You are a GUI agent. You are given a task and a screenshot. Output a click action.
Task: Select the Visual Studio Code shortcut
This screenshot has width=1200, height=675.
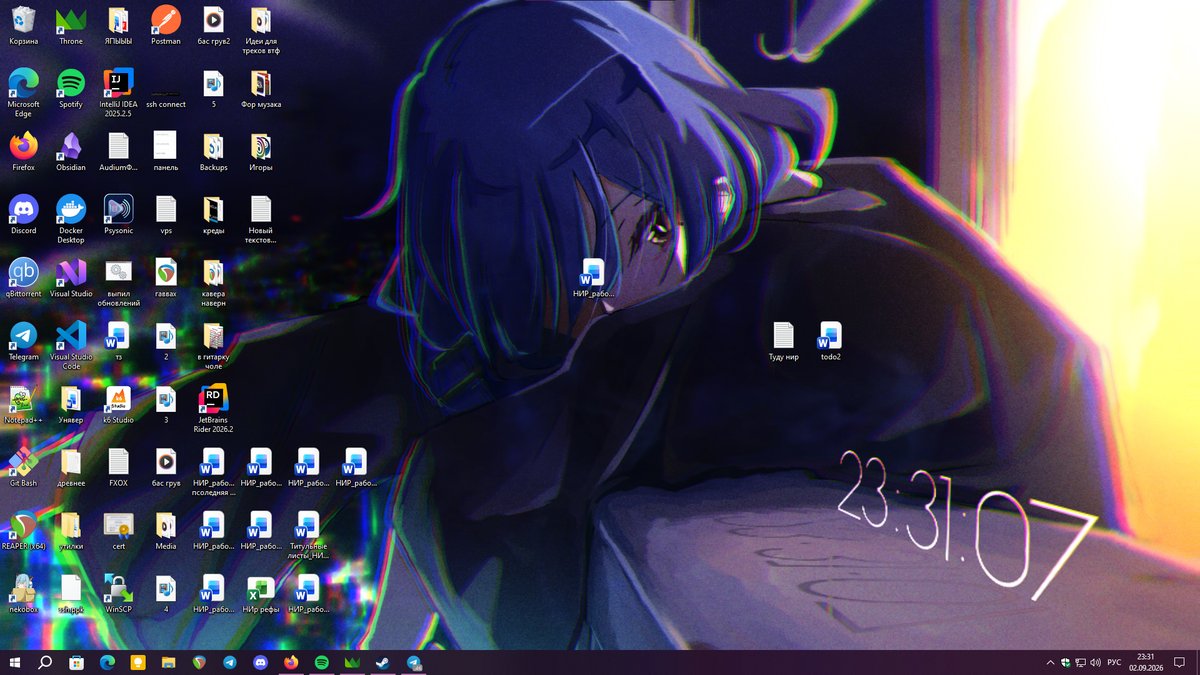71,346
